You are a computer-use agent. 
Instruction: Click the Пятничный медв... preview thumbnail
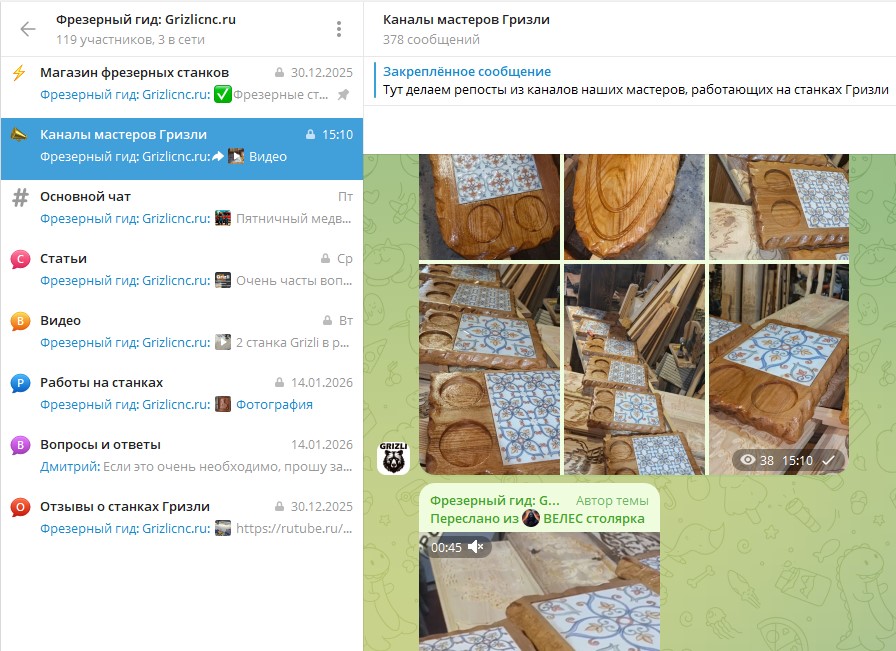point(223,218)
